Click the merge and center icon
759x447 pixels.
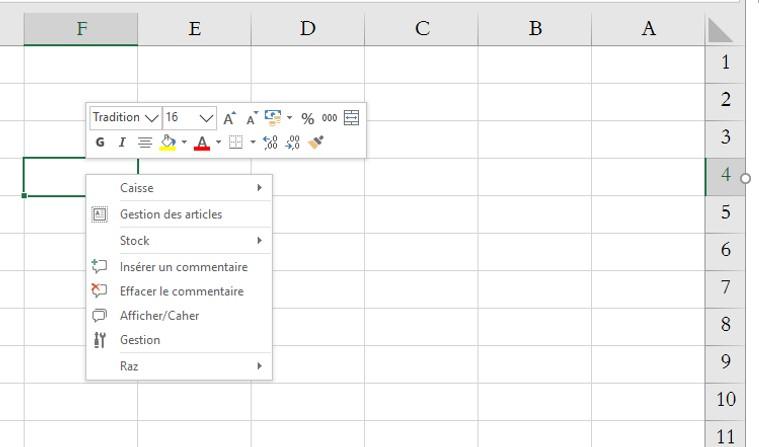click(x=351, y=118)
